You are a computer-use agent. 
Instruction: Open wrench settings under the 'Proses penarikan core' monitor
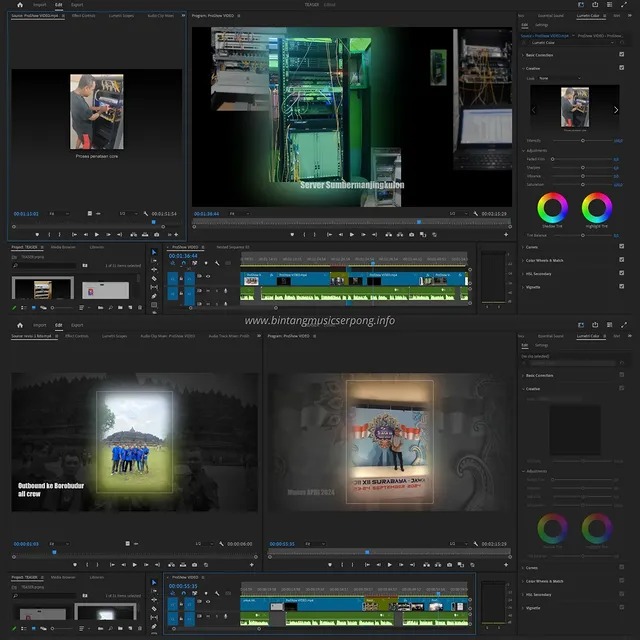147,213
